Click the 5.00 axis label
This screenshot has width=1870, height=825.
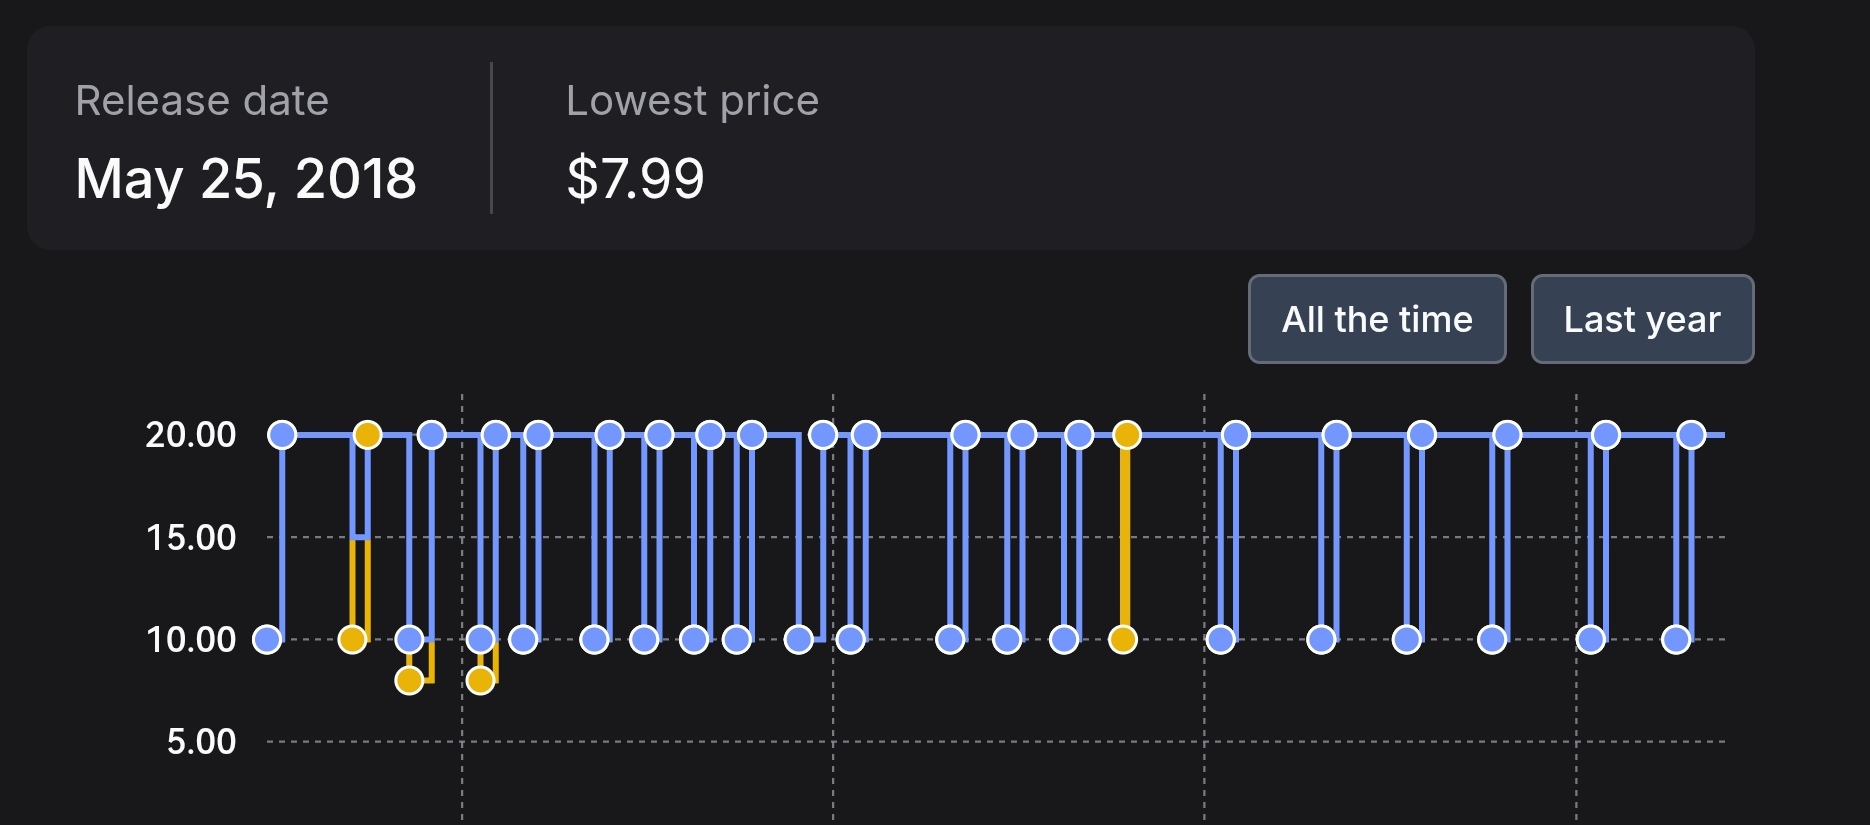click(x=201, y=741)
